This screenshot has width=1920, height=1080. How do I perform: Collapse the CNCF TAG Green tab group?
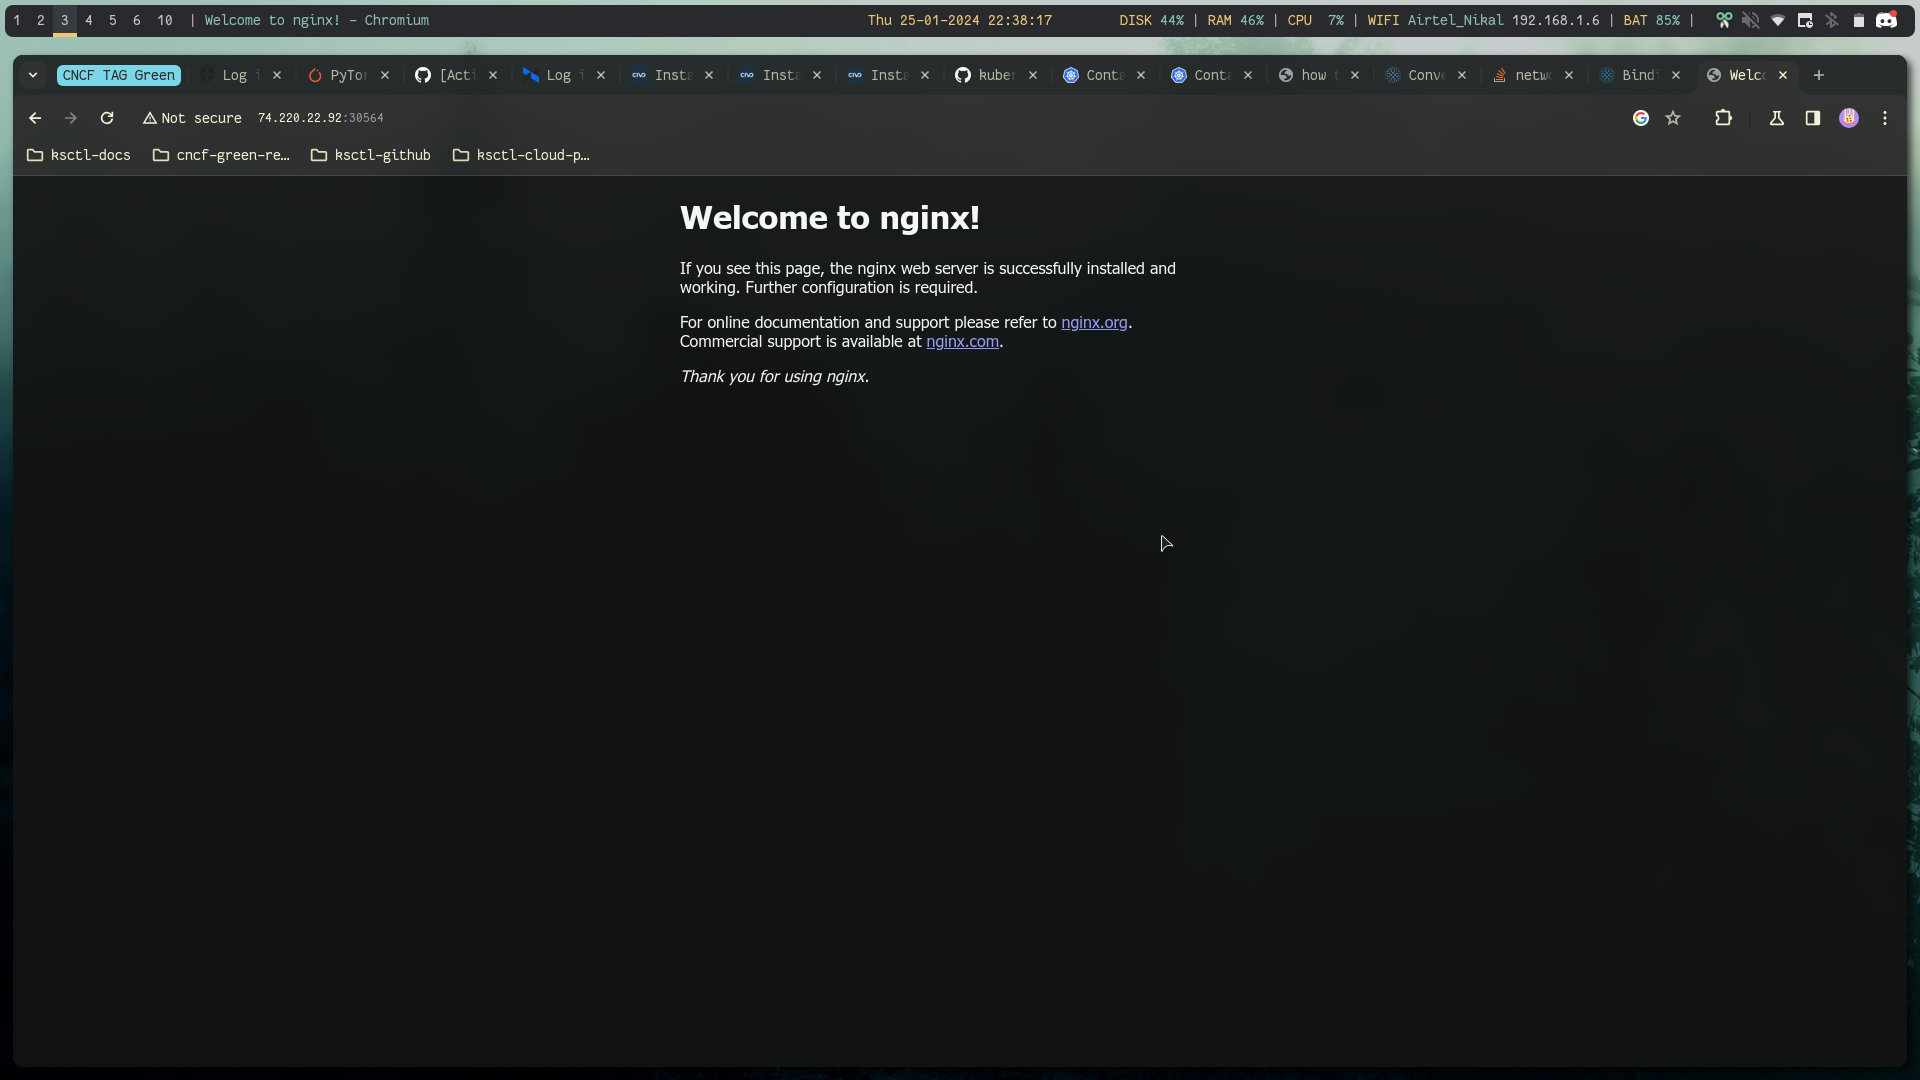(x=118, y=75)
